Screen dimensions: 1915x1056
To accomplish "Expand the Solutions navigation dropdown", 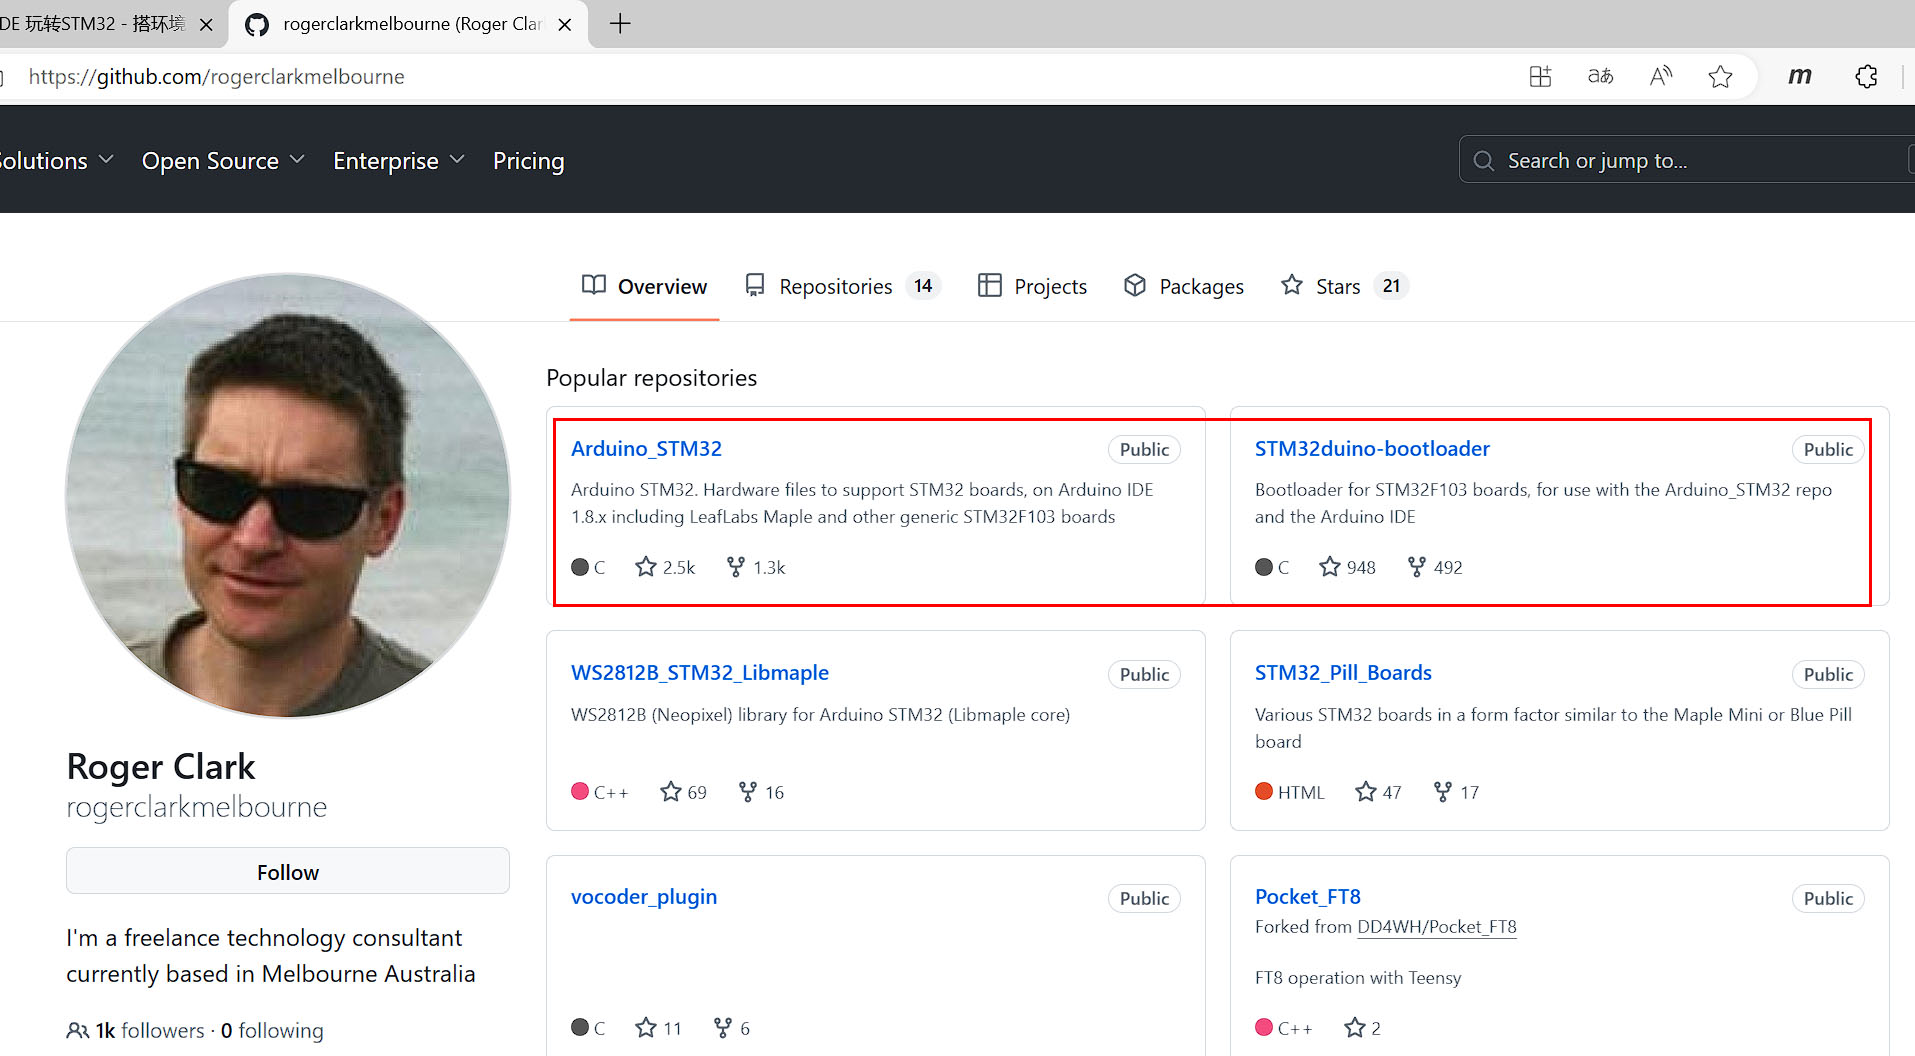I will coord(55,161).
